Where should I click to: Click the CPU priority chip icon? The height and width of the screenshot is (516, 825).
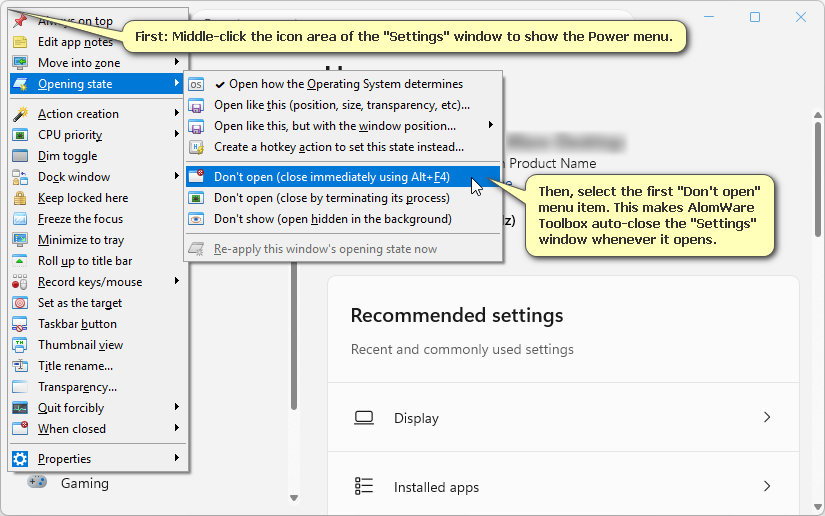[x=20, y=135]
